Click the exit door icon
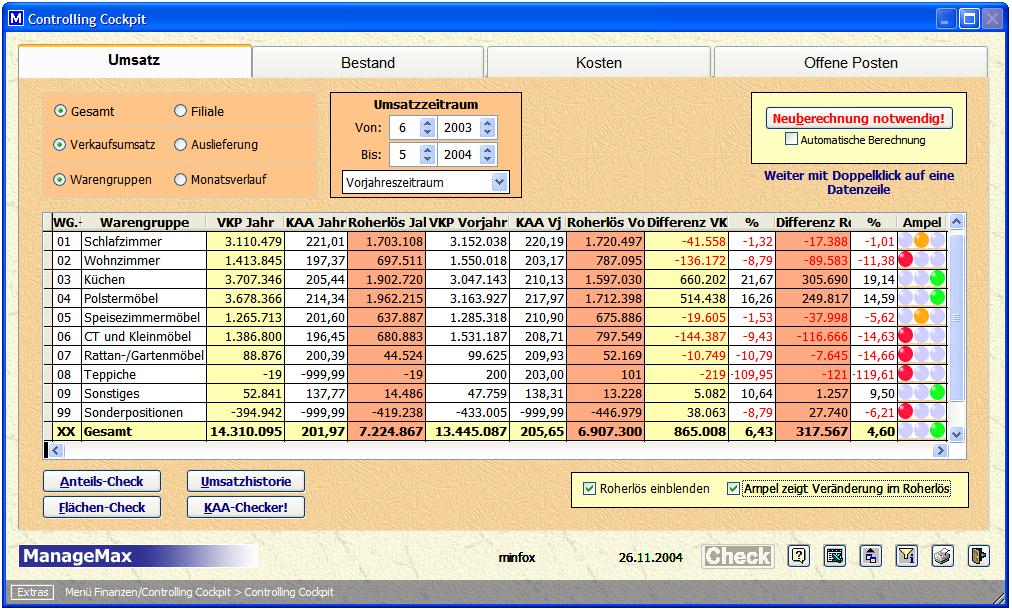This screenshot has width=1012, height=610. (x=977, y=557)
